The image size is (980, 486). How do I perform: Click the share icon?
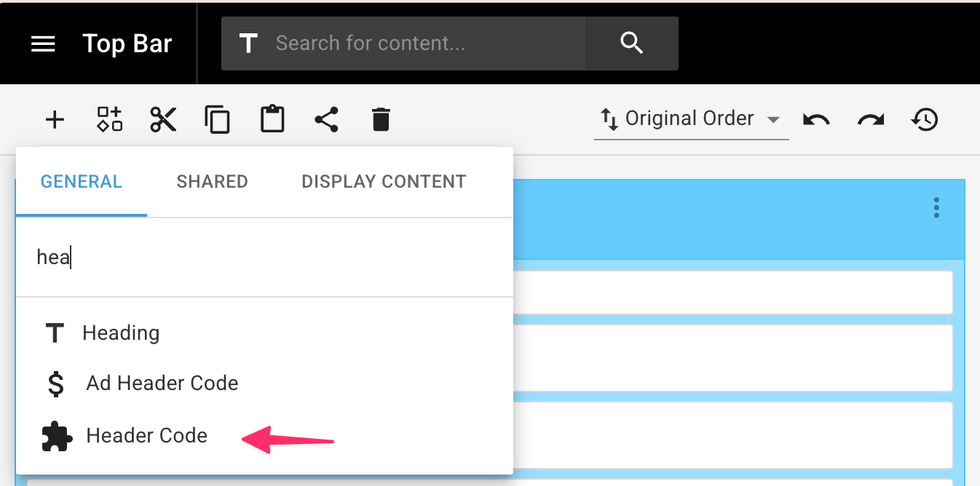[326, 120]
